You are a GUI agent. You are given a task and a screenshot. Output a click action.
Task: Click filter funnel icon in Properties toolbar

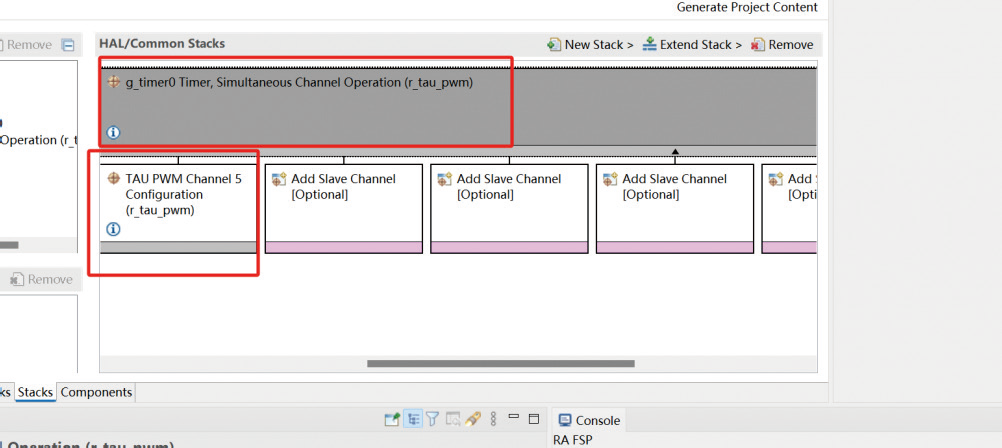coord(433,419)
